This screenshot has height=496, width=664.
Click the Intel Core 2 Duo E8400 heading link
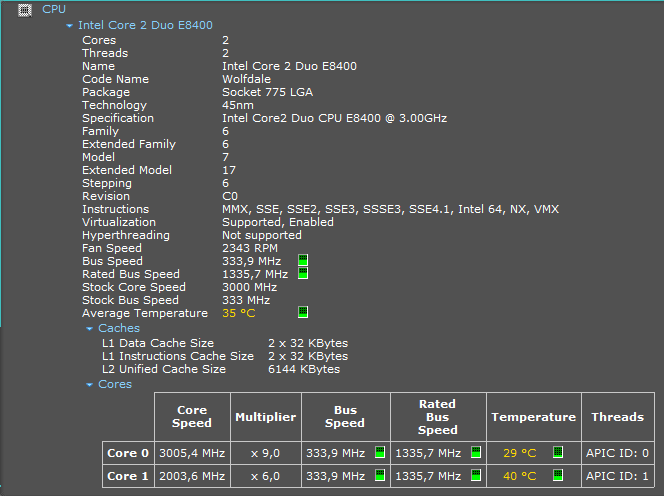click(x=145, y=25)
